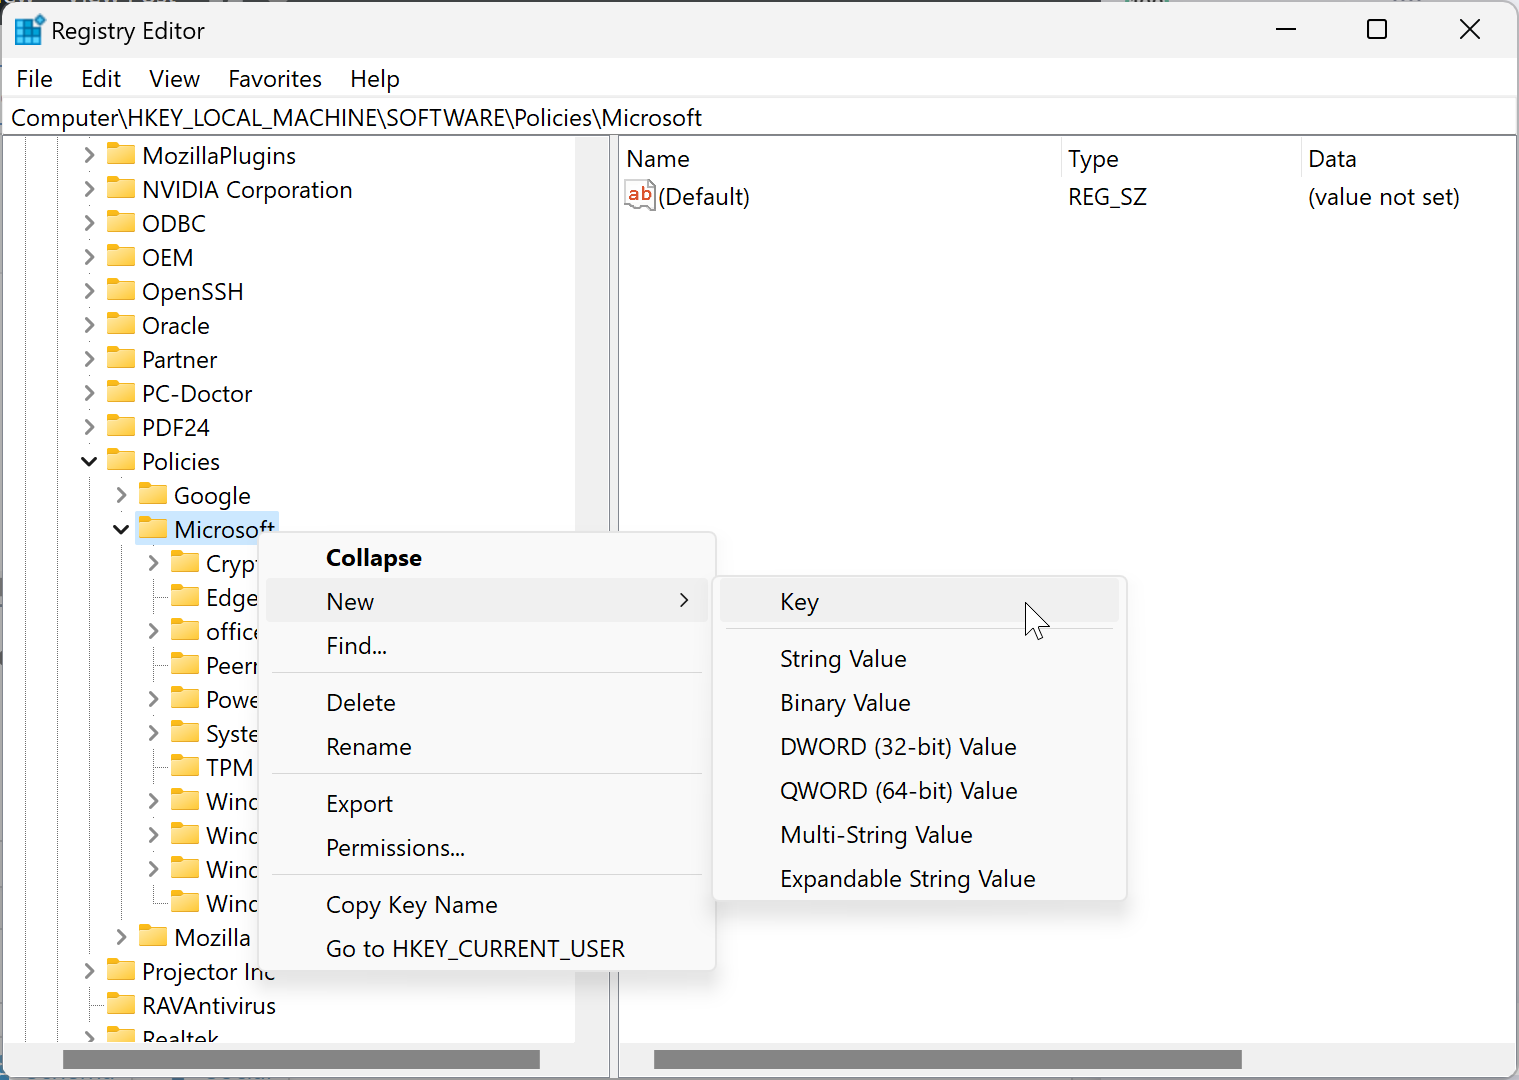Click the Google folder icon
This screenshot has width=1519, height=1080.
pyautogui.click(x=153, y=494)
